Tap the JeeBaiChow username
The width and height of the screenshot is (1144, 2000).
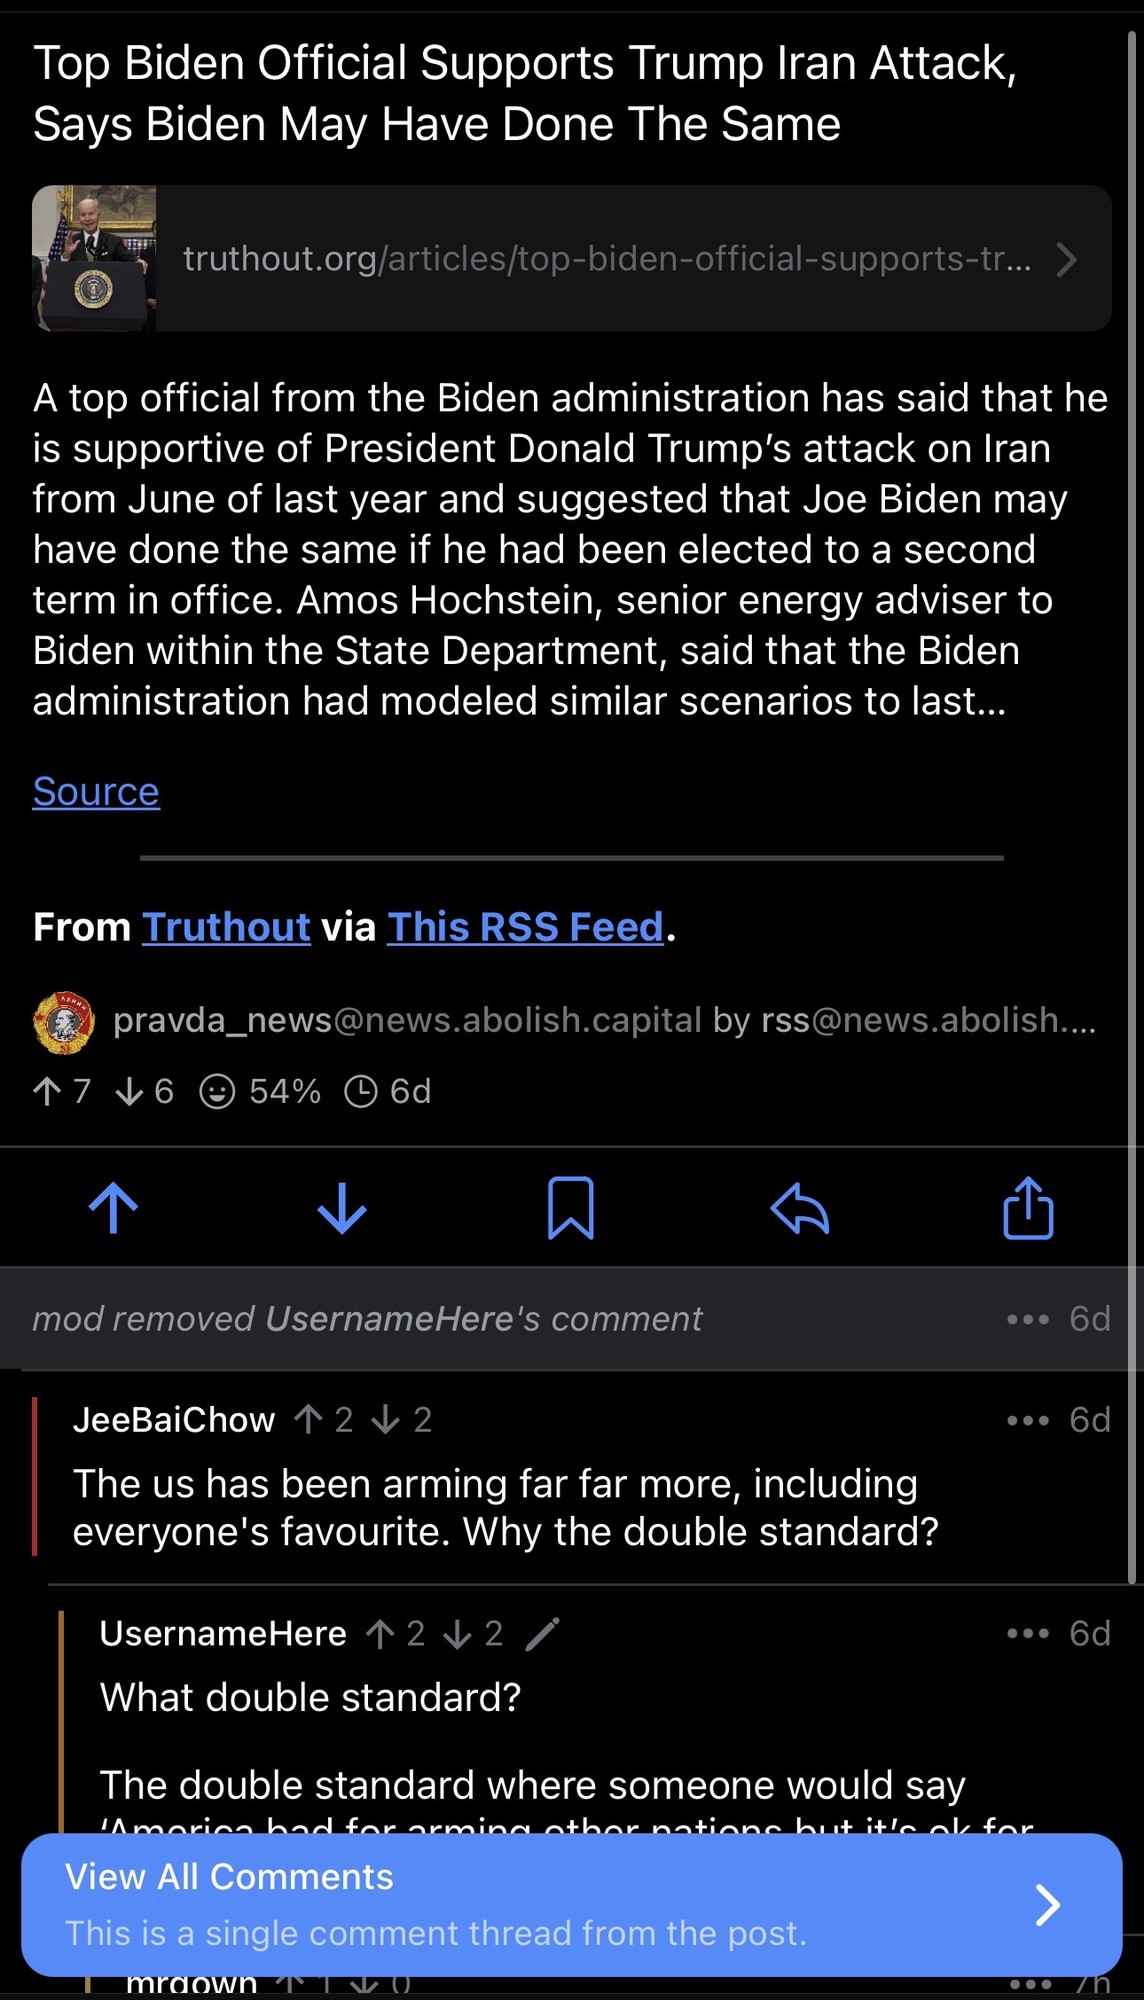(x=174, y=1420)
